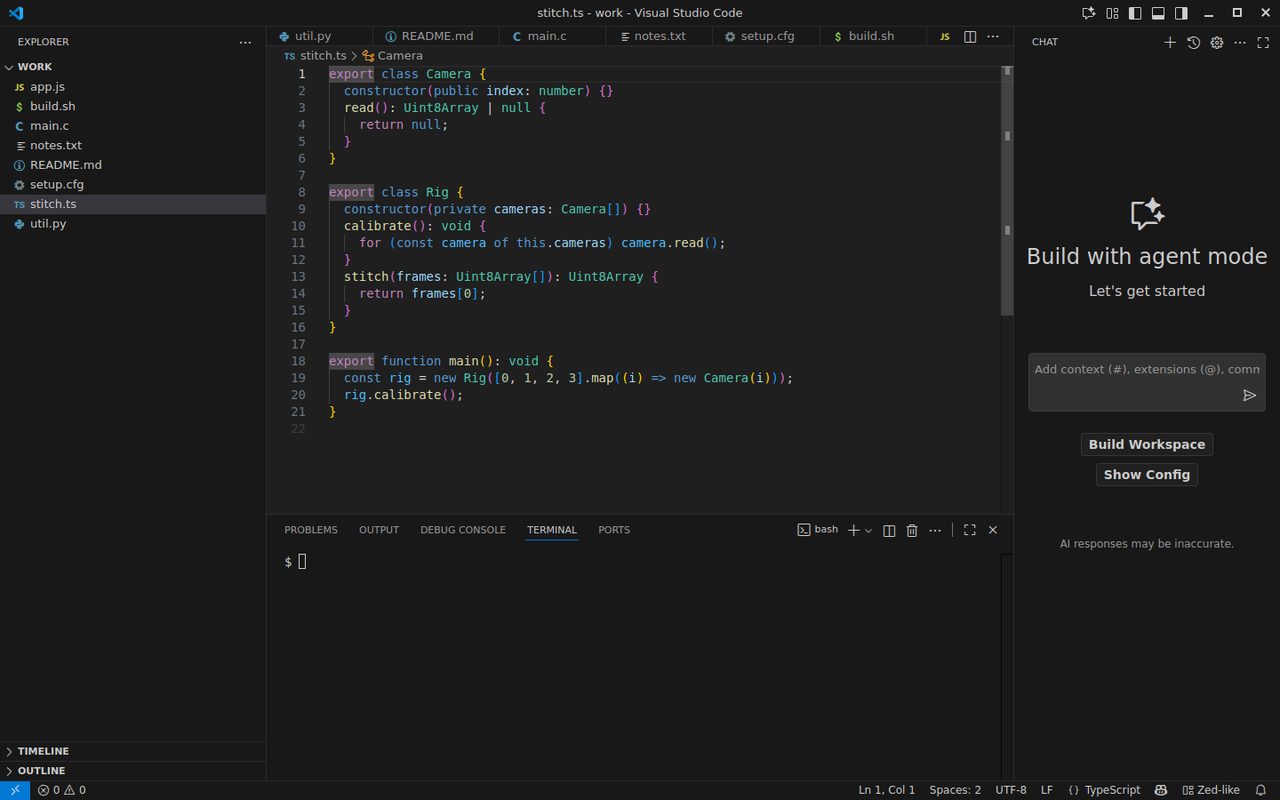
Task: Open notes.txt in the Explorer
Action: [x=133, y=145]
